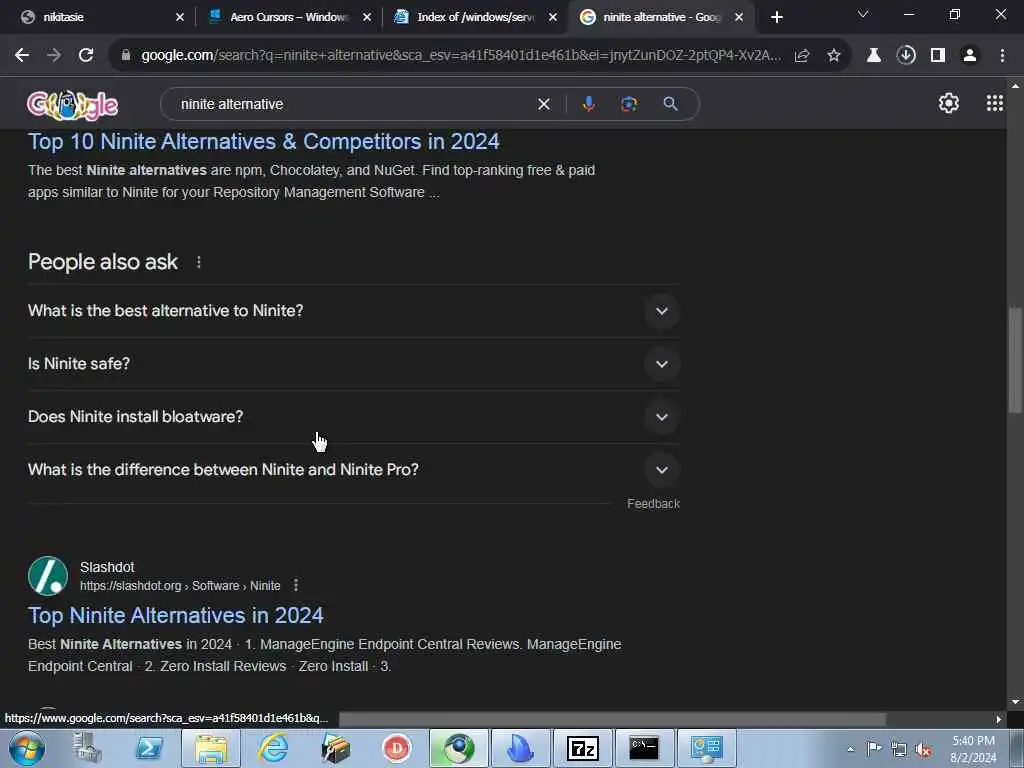The image size is (1024, 768).
Task: Open Slashdot result three-dot menu
Action: pyautogui.click(x=296, y=585)
